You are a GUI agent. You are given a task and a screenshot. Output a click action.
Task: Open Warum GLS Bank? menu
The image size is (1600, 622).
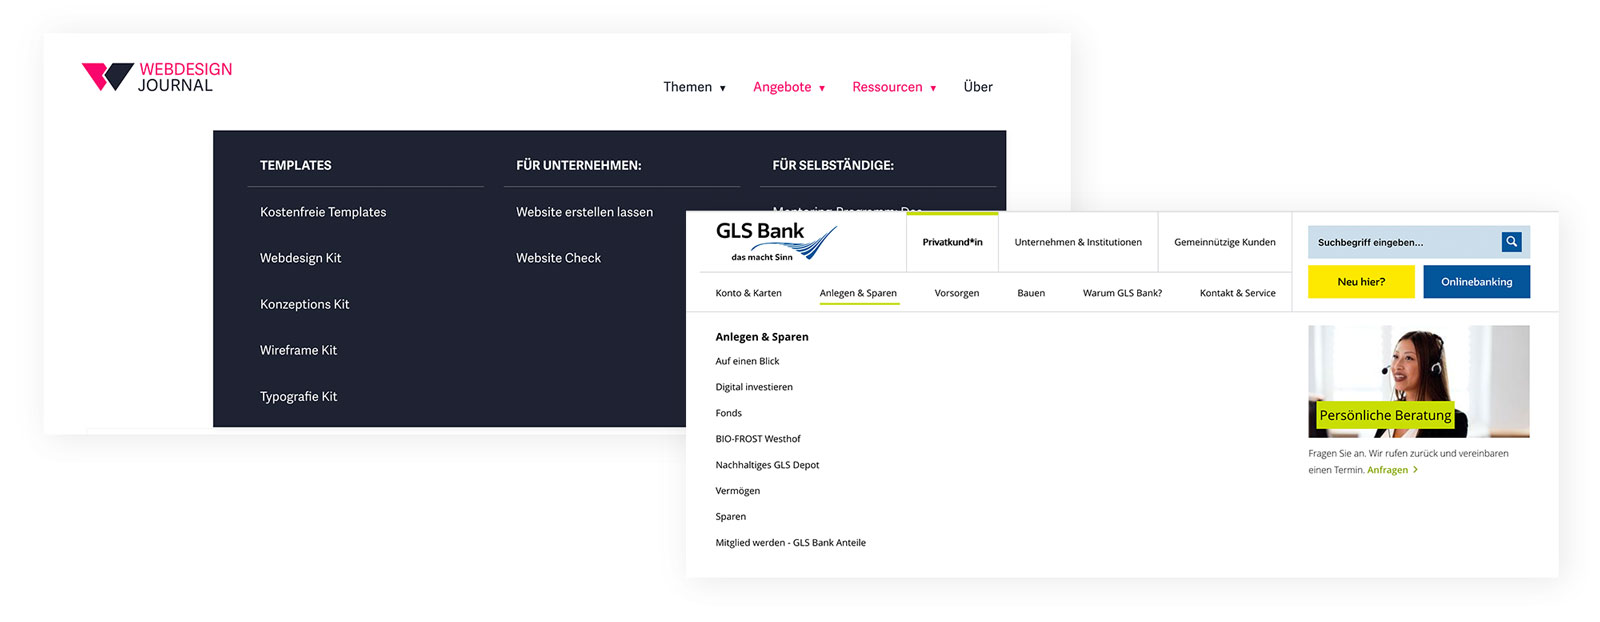1122,293
